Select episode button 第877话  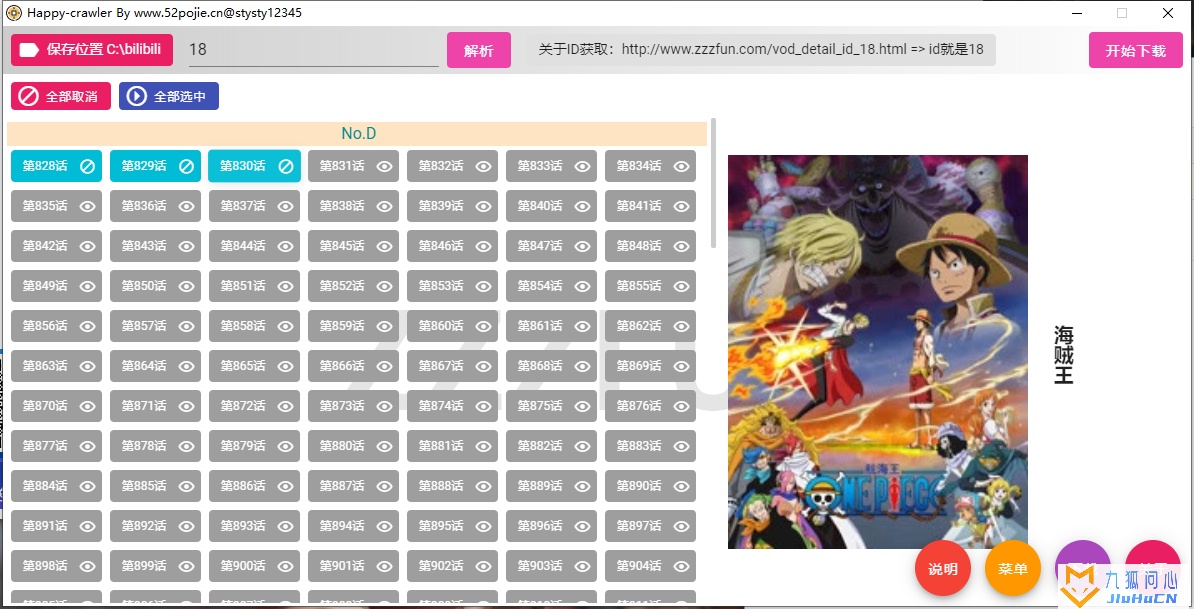click(x=56, y=446)
